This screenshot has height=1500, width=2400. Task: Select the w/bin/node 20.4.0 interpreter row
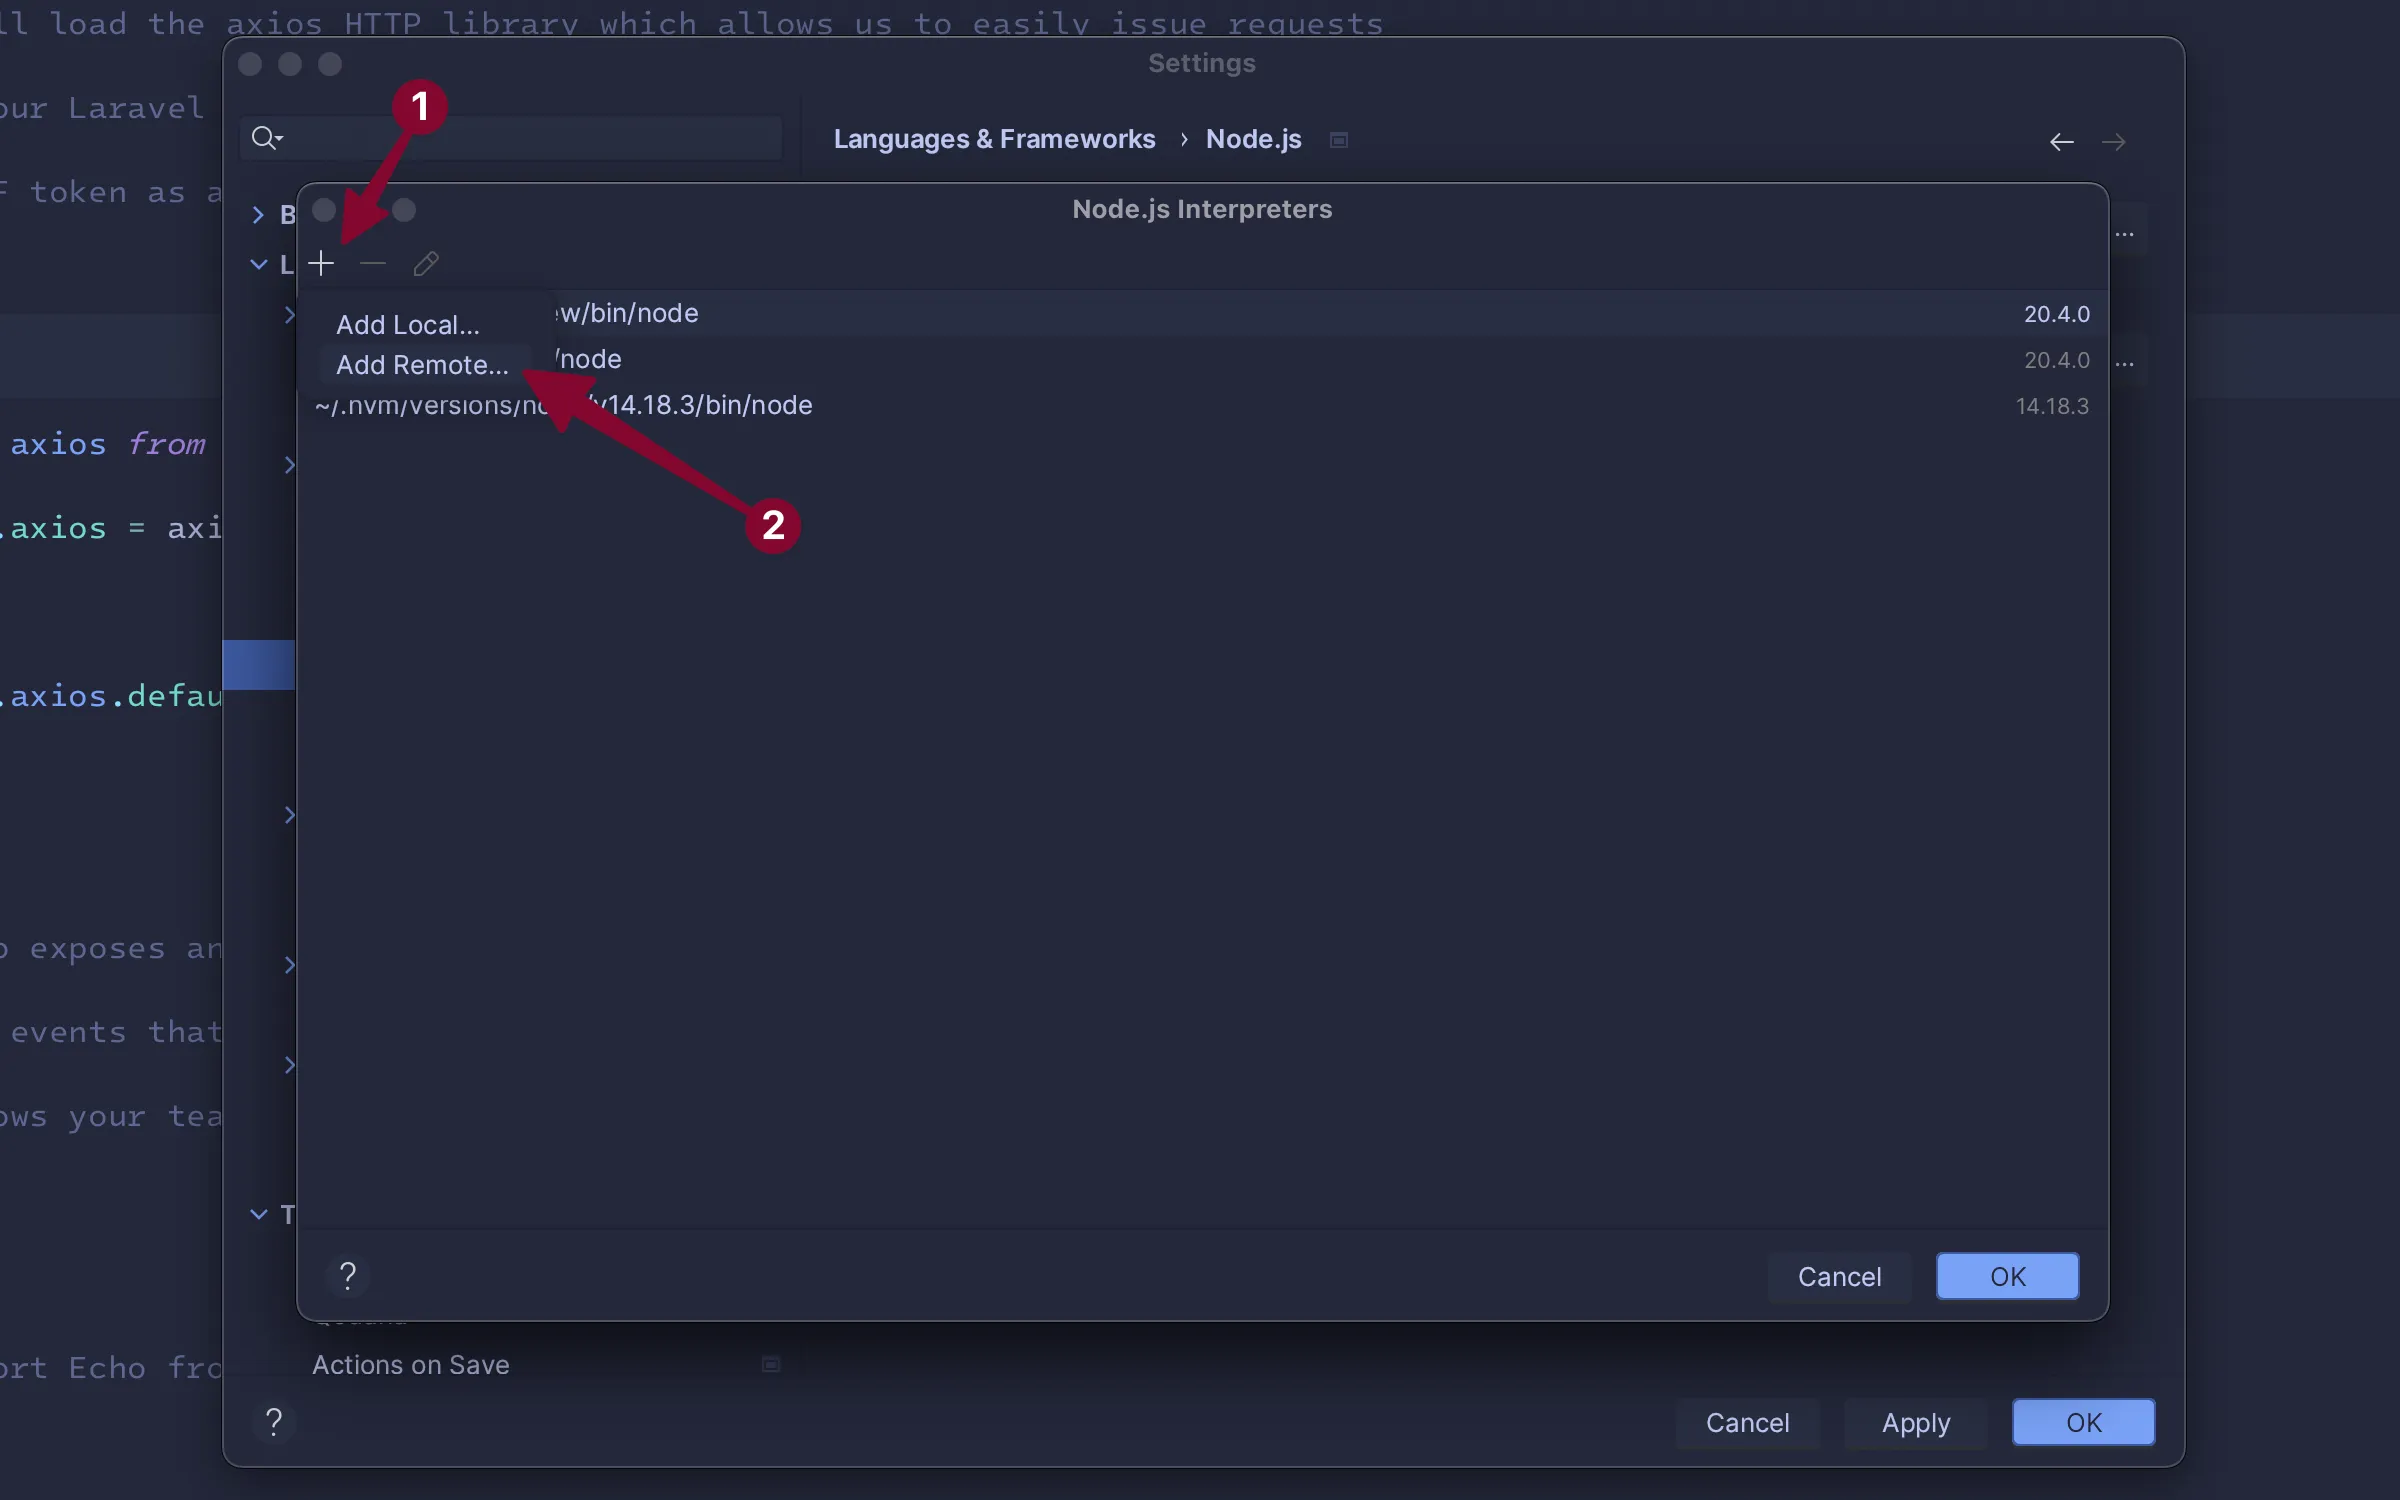click(x=1202, y=314)
